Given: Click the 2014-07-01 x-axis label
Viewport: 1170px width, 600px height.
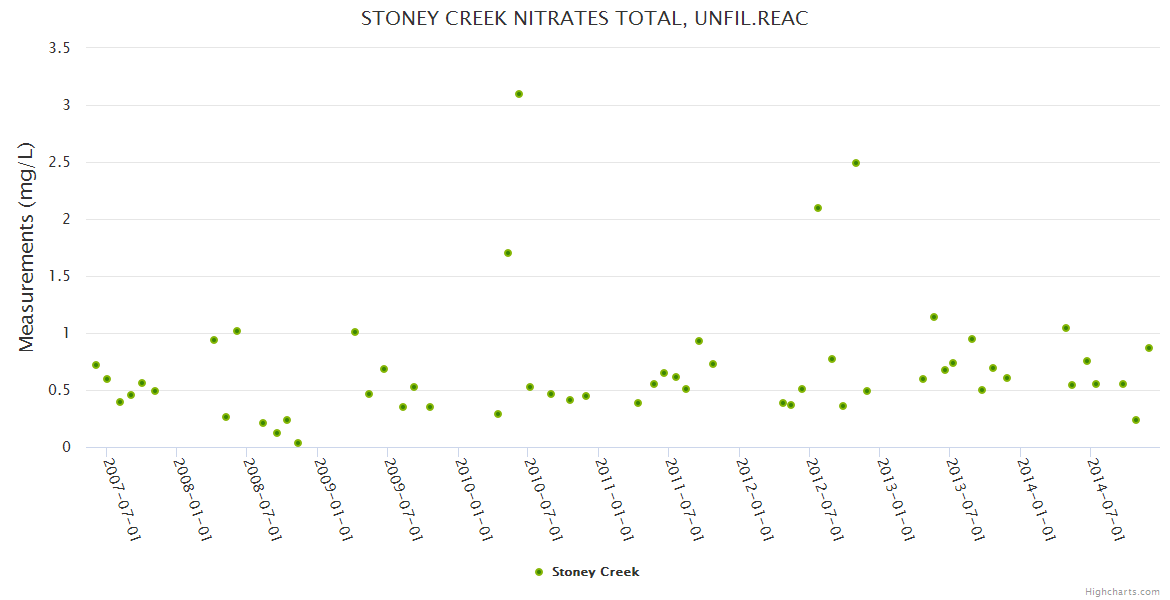Looking at the screenshot, I should (1107, 500).
